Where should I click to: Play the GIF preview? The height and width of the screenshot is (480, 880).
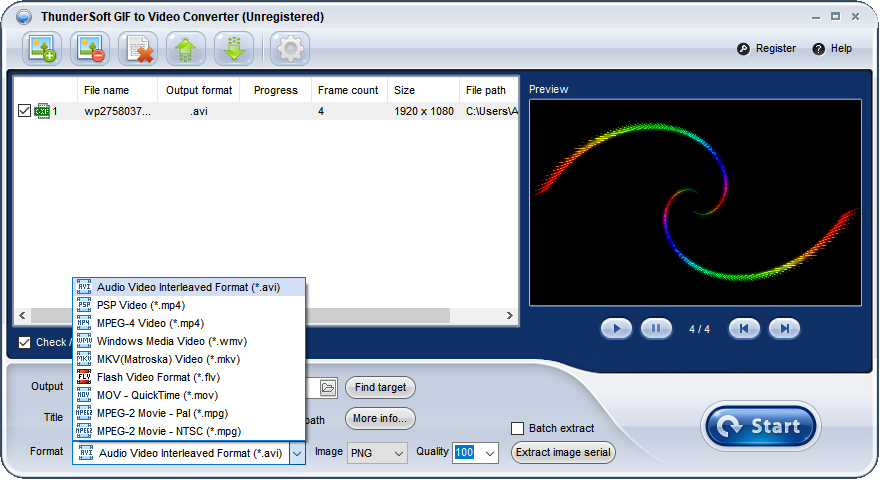coord(616,328)
